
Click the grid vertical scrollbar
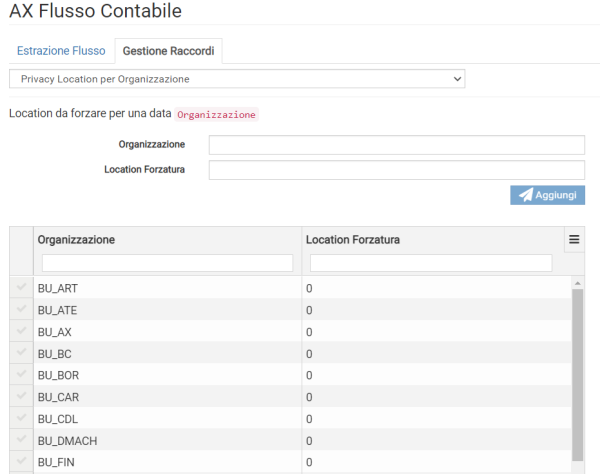click(x=576, y=370)
